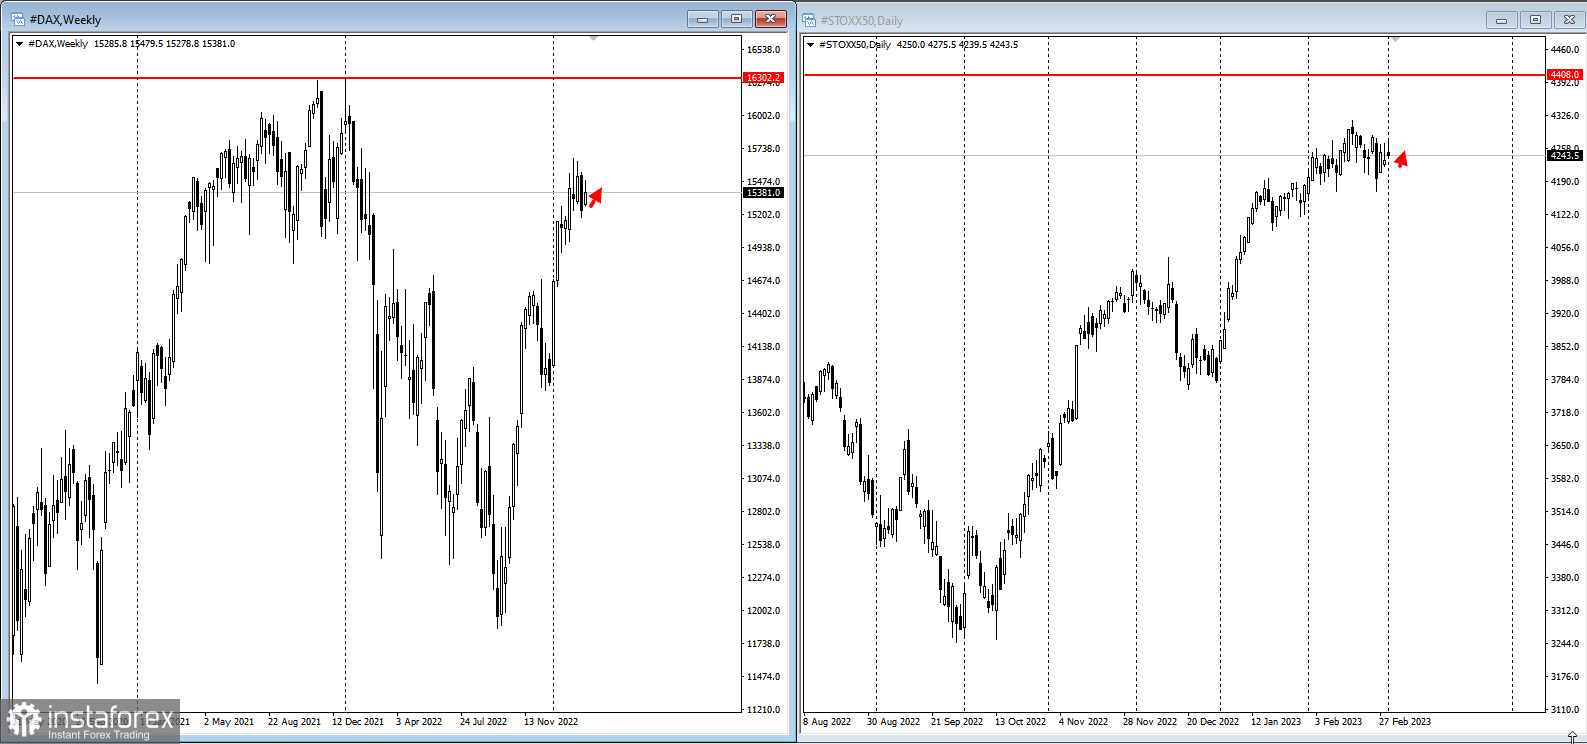
Task: Click the 14938.0 price scale label
Action: 763,248
